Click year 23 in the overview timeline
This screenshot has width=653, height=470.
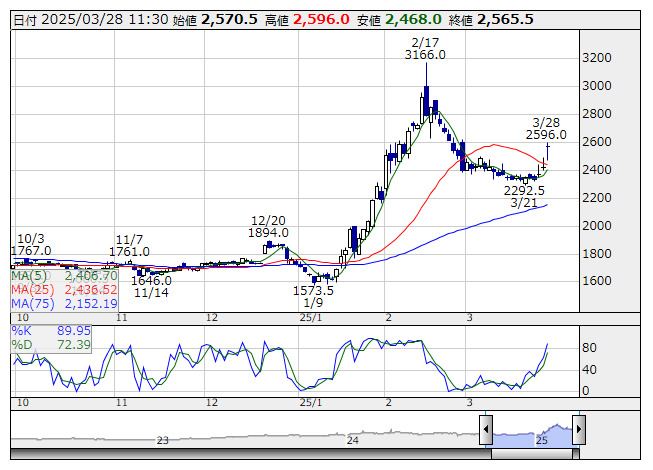(x=162, y=440)
